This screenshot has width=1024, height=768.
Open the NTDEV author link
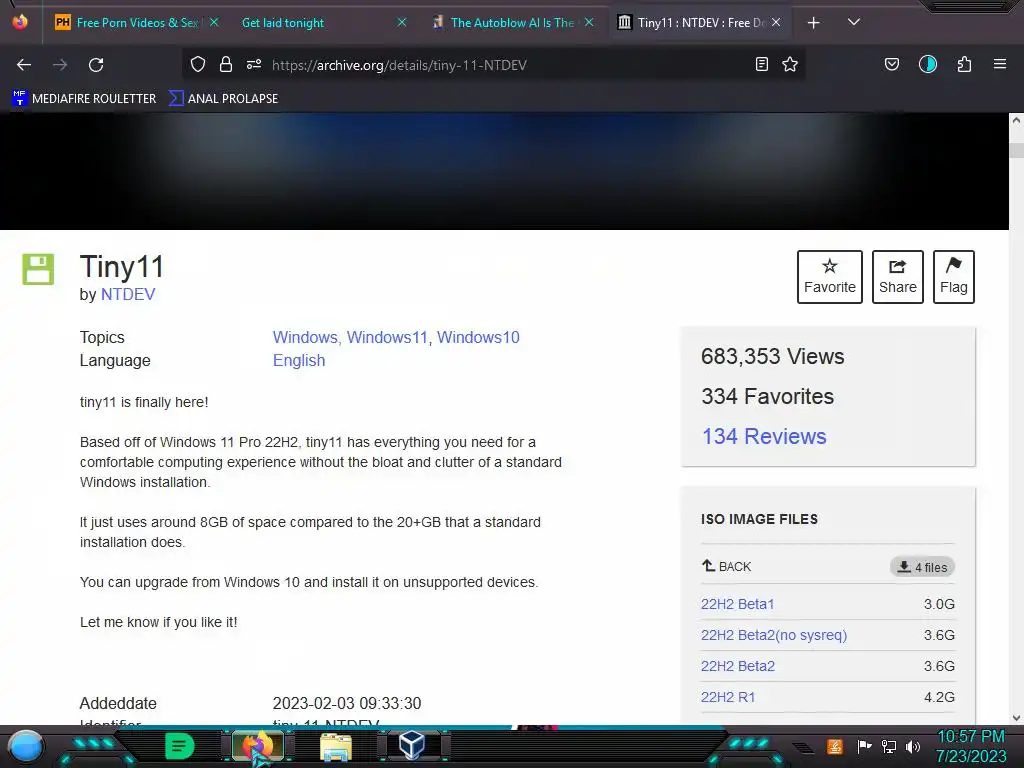click(128, 295)
